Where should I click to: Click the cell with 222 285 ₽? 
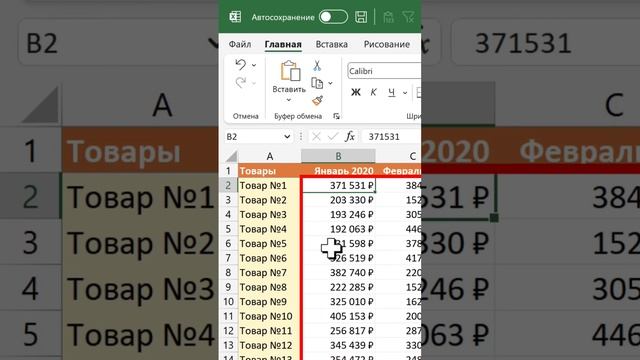(338, 287)
